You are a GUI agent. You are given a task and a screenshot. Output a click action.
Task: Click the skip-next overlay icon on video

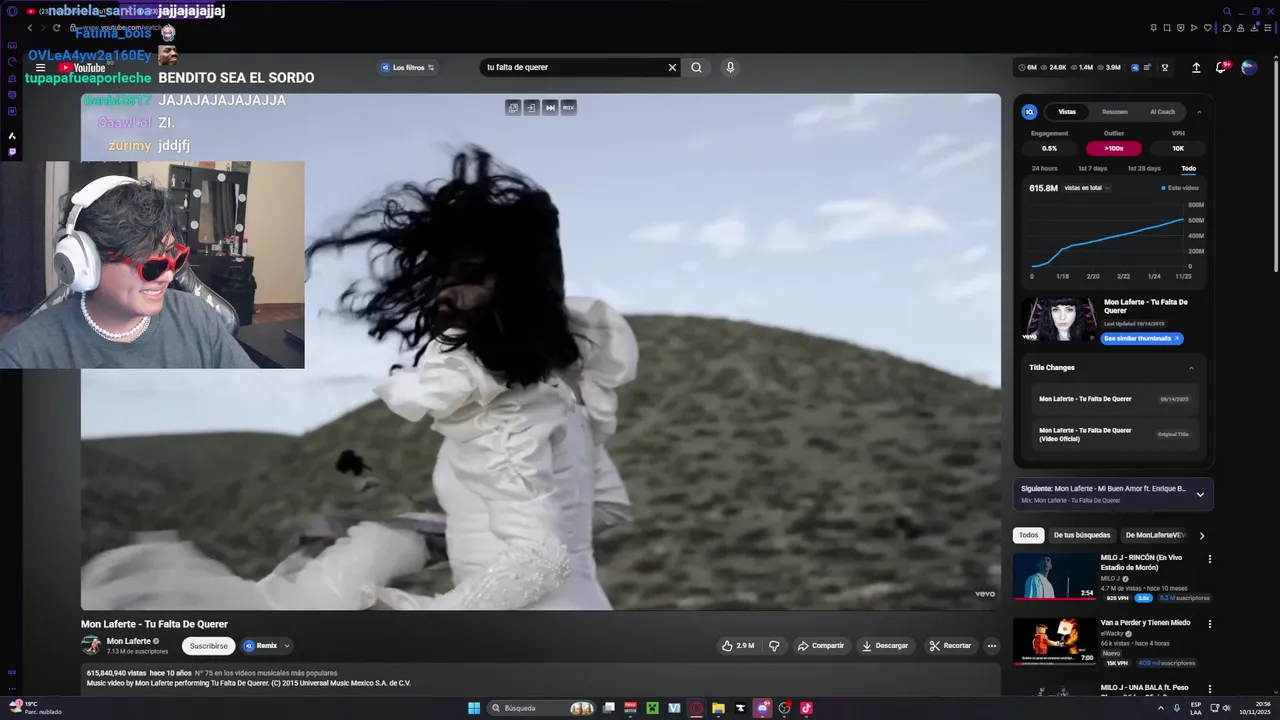pyautogui.click(x=550, y=108)
